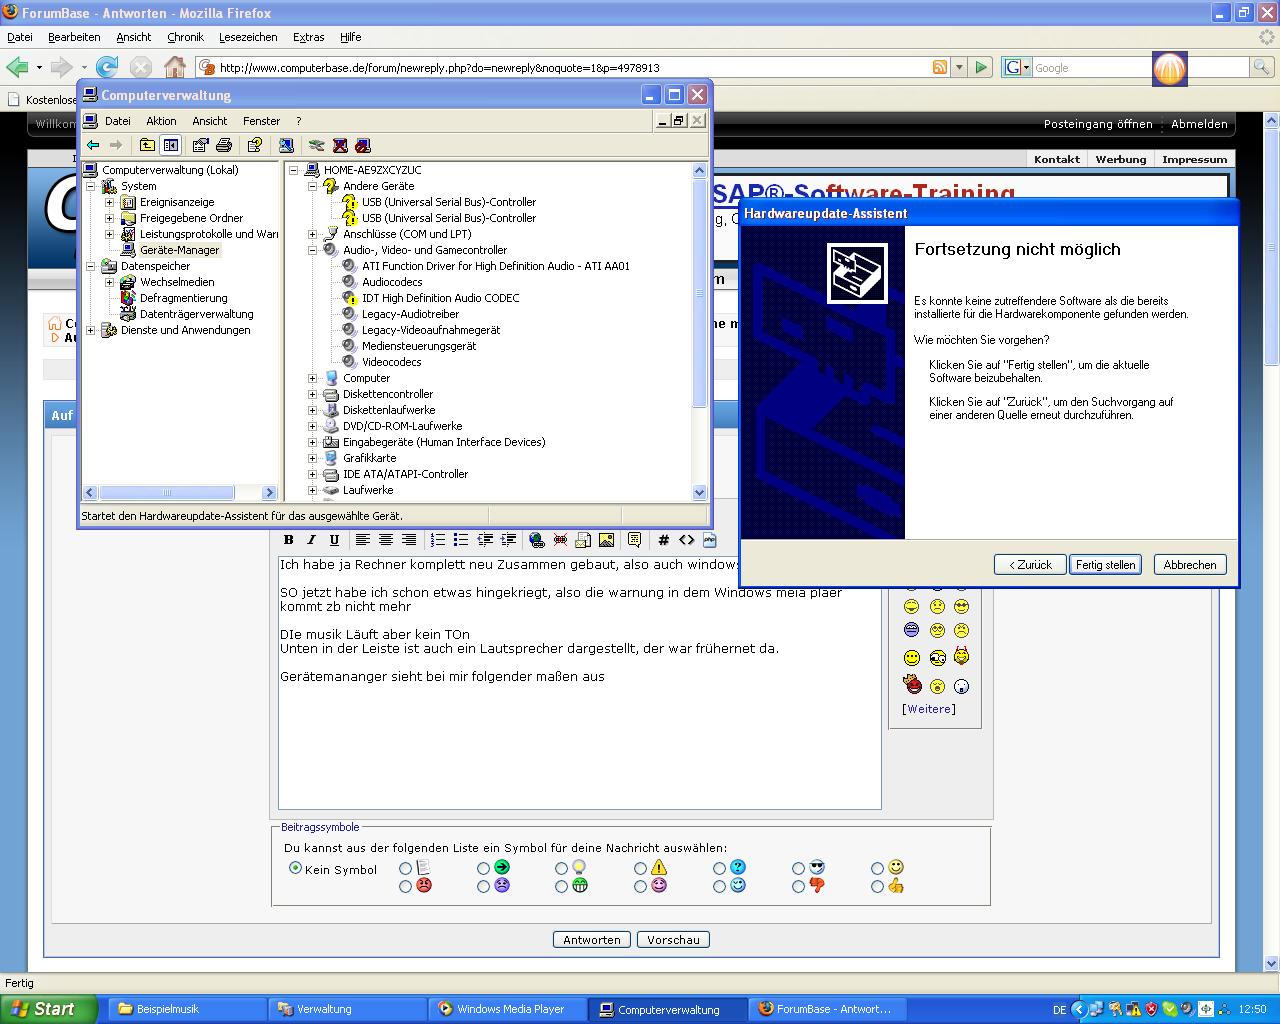Image resolution: width=1280 pixels, height=1024 pixels.
Task: Select the blue question mark symbol radio button
Action: (x=719, y=868)
